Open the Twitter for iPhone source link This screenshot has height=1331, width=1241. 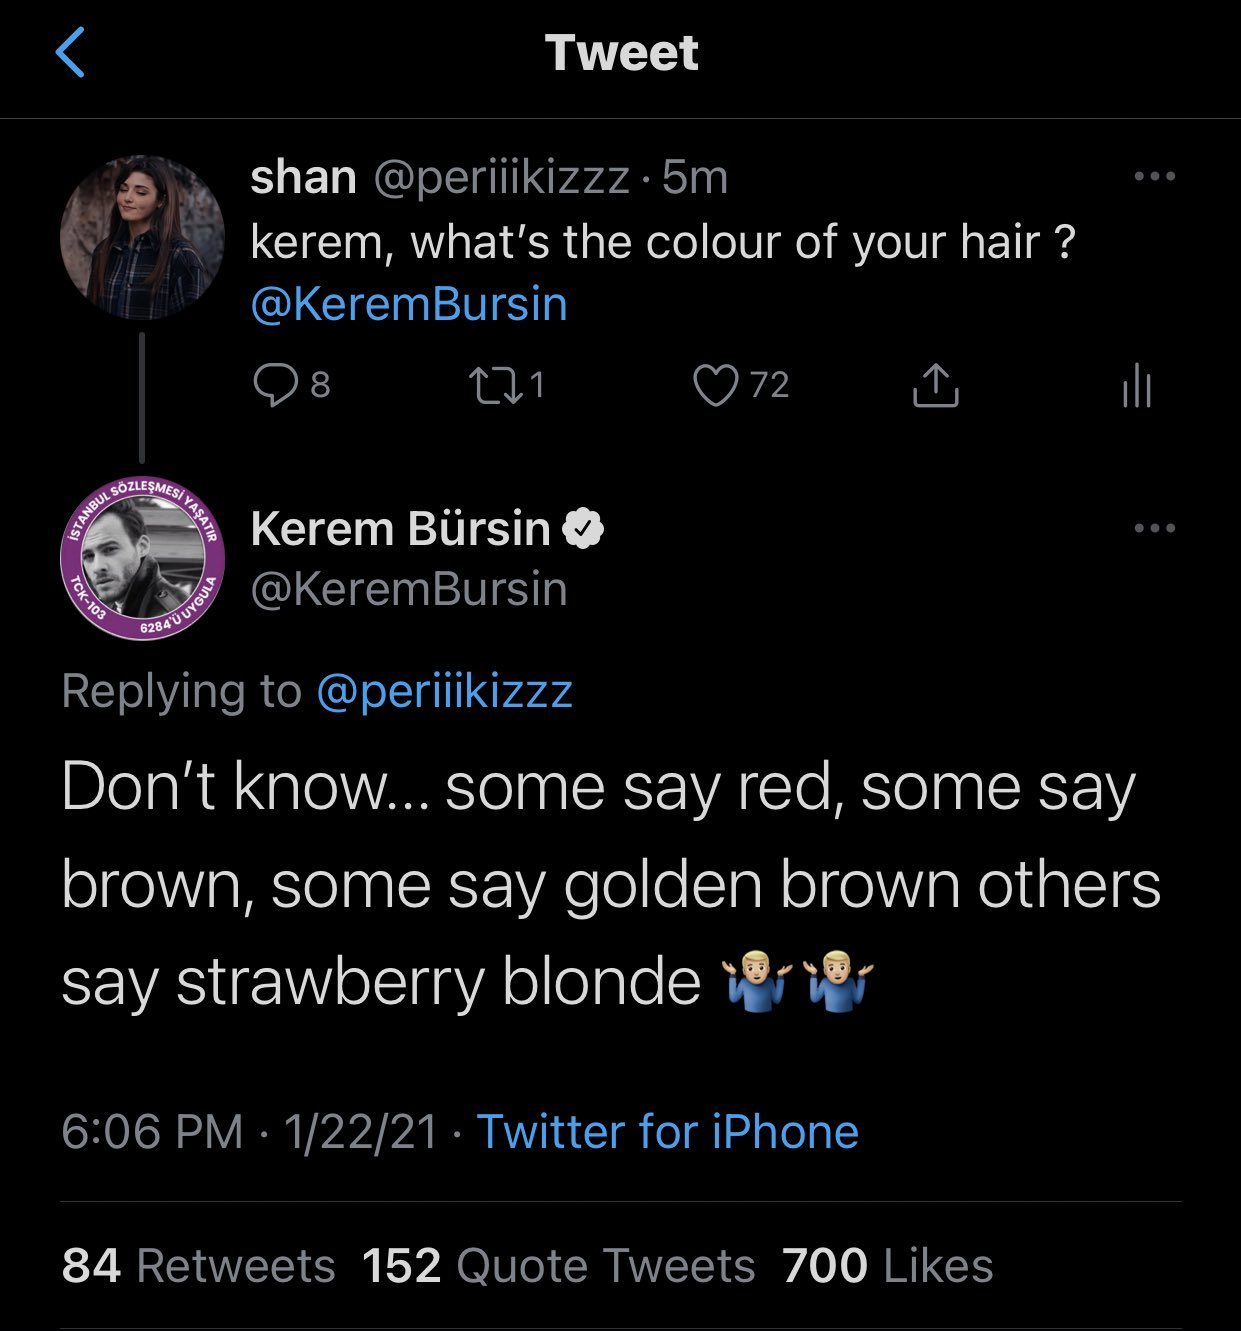click(x=667, y=1132)
